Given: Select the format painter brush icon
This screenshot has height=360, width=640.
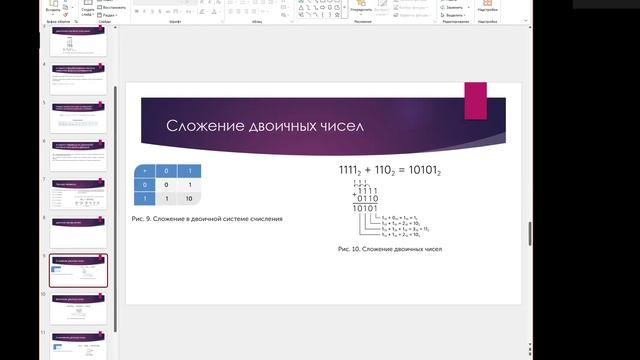Looking at the screenshot, I should pos(65,15).
